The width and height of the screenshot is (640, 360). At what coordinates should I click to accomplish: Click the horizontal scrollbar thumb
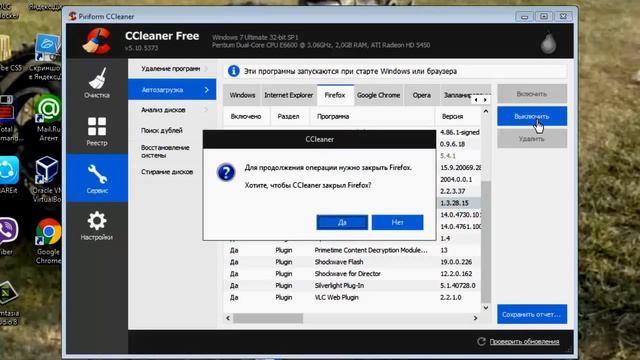(268, 318)
